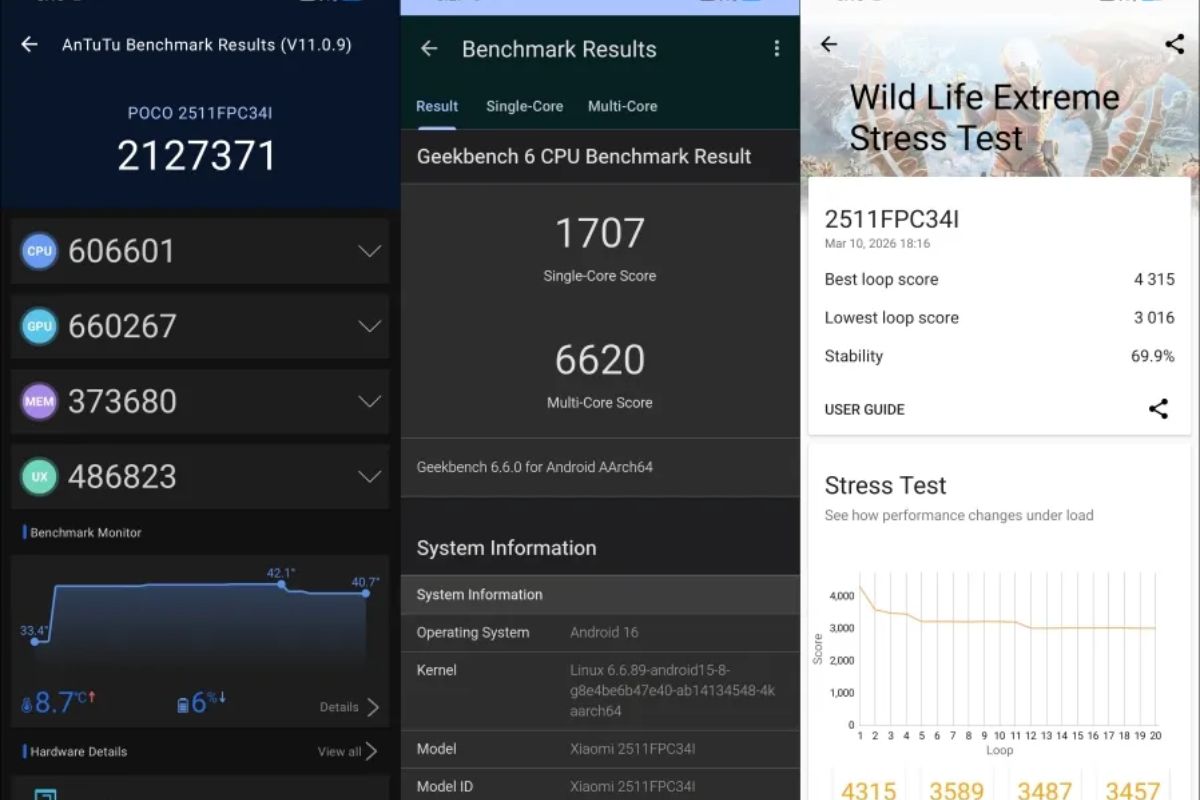Open the USER GUIDE link
This screenshot has width=1200, height=800.
(864, 409)
